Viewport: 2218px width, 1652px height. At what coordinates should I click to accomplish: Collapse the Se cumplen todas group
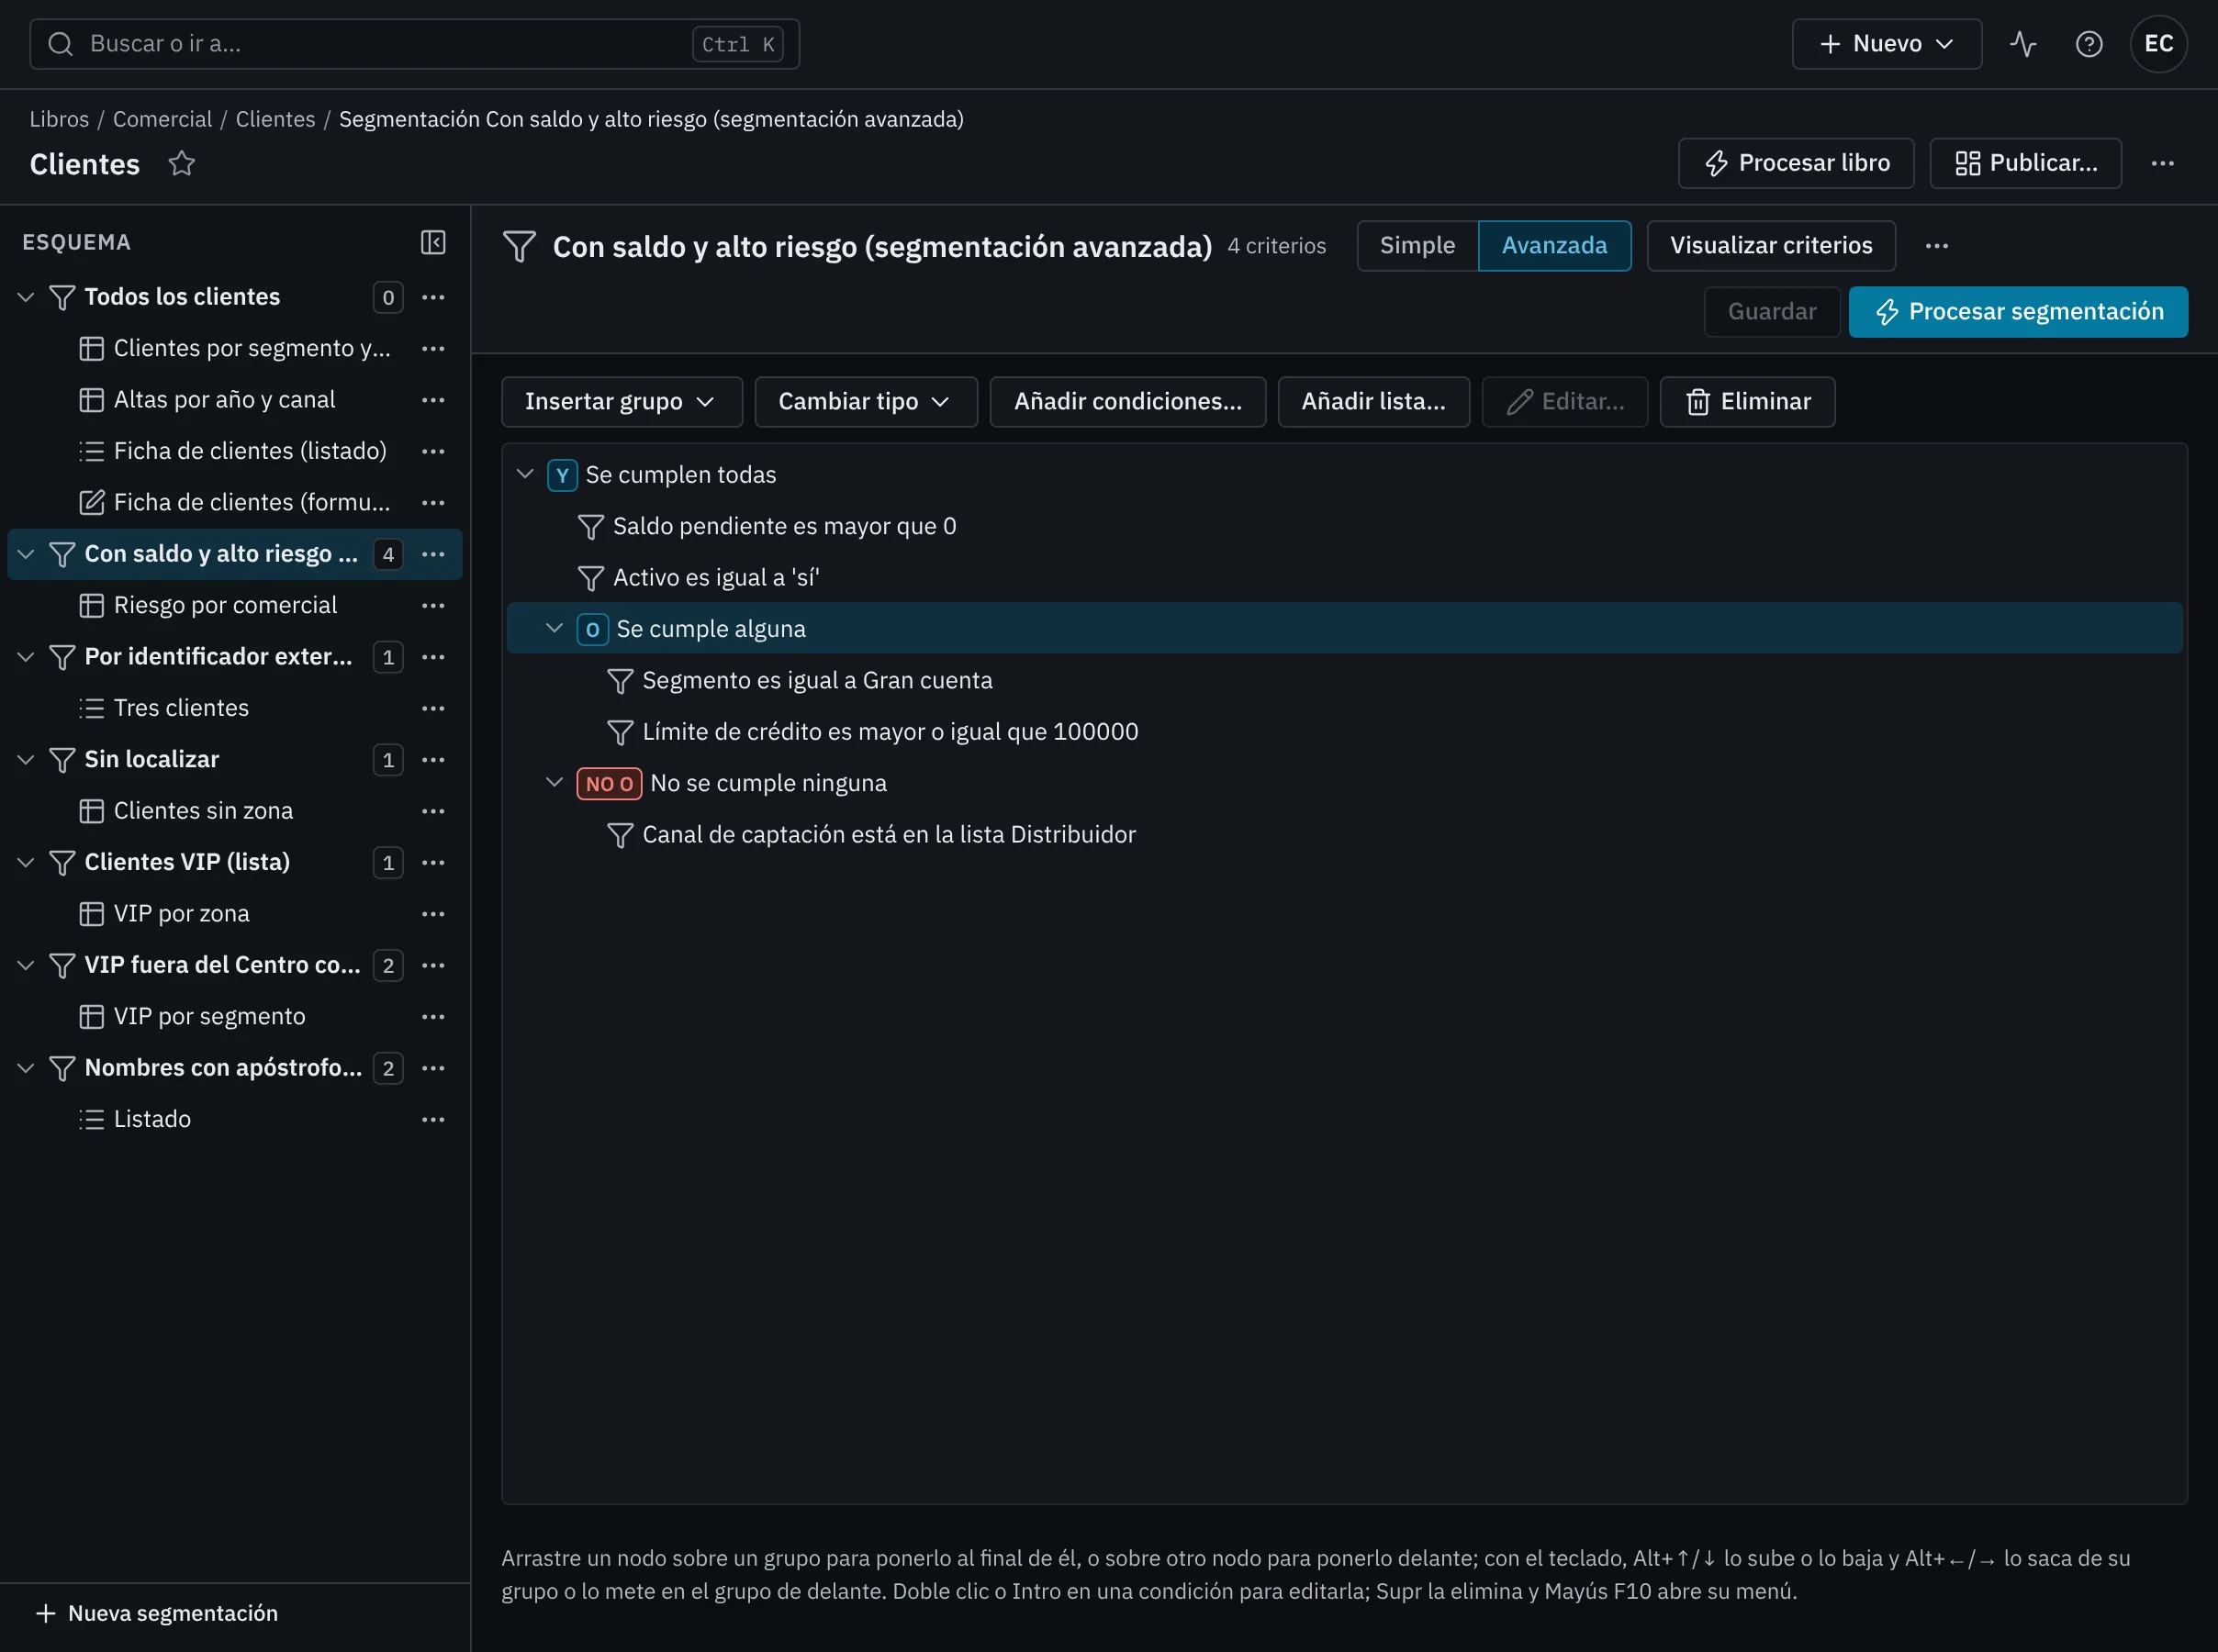(525, 474)
